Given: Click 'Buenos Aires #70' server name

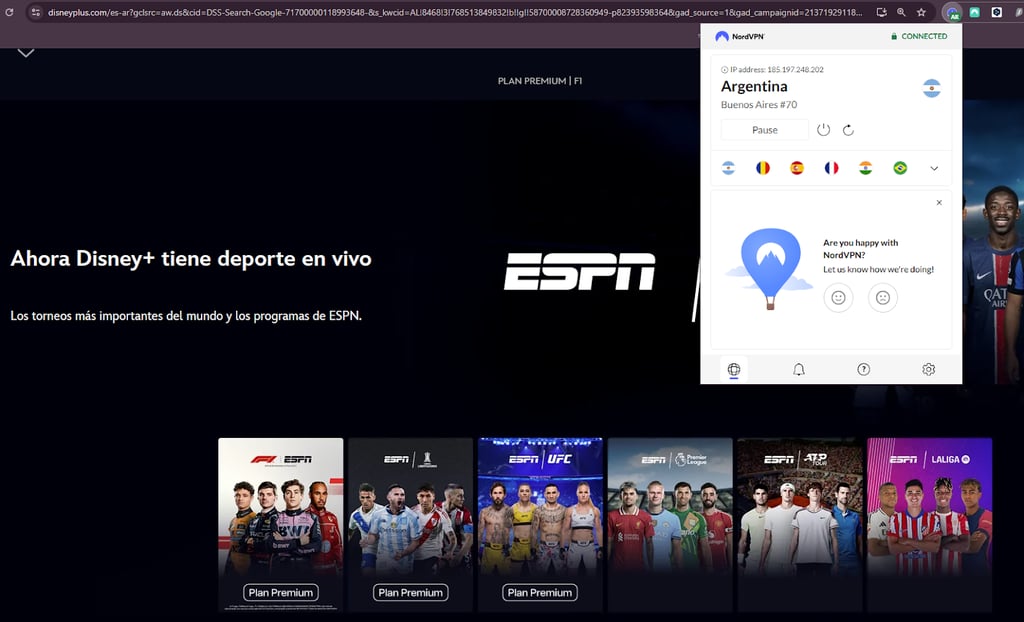Looking at the screenshot, I should (x=759, y=105).
